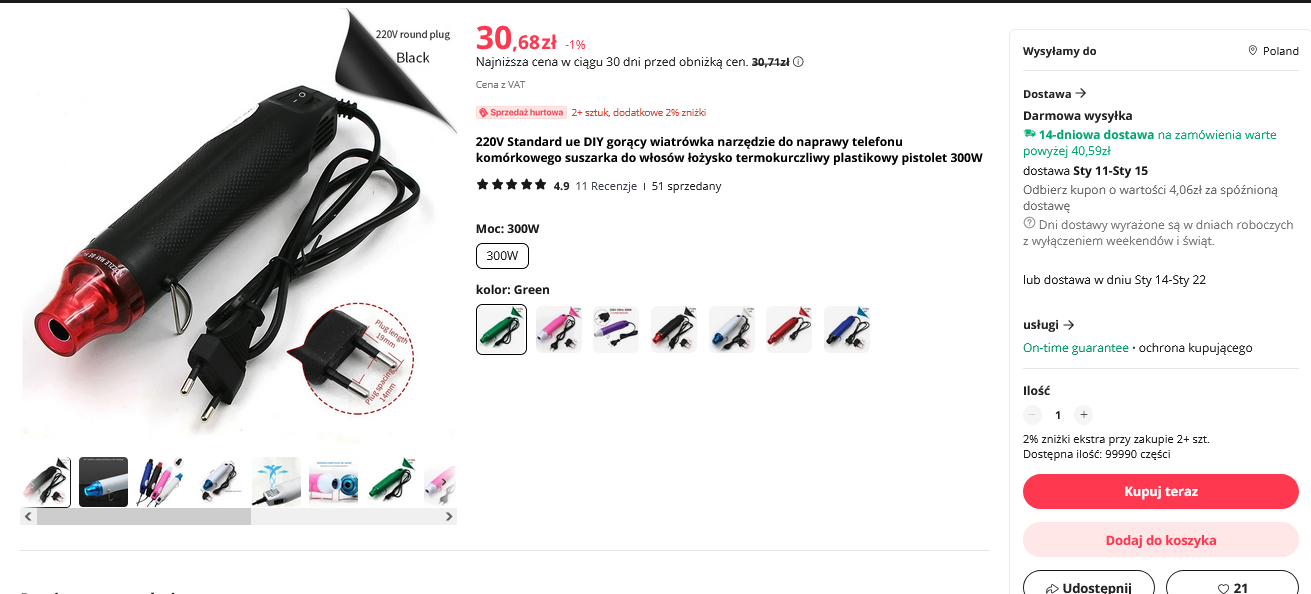Click the location pin icon next to Poland
Viewport: 1311px width, 594px height.
[x=1252, y=51]
